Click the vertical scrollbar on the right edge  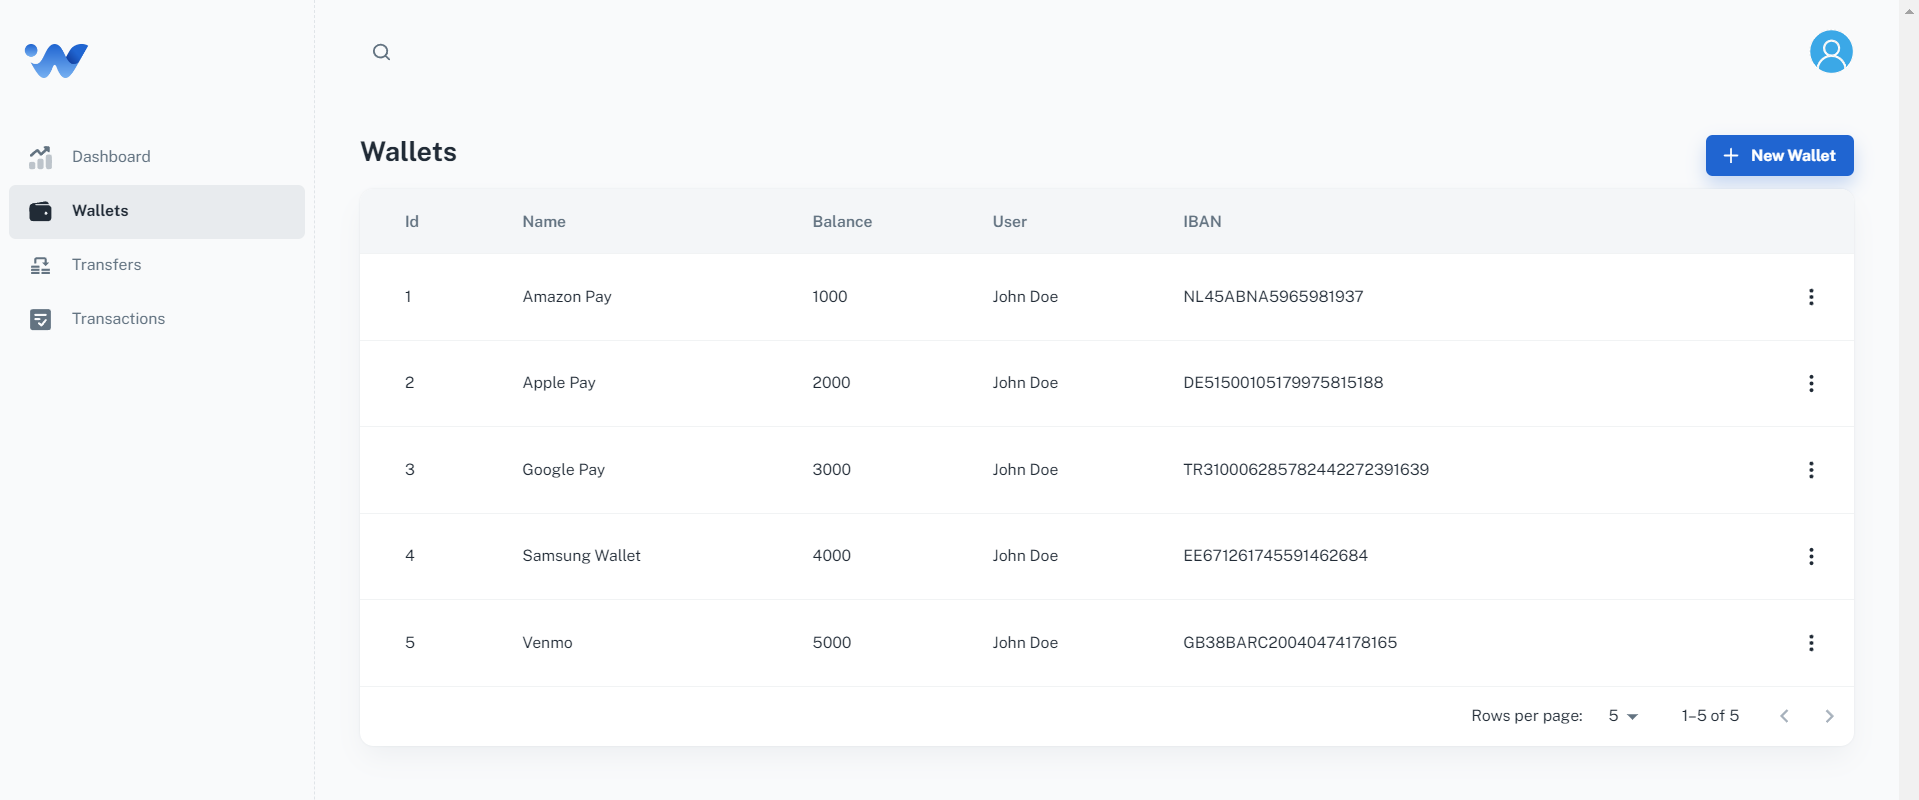pyautogui.click(x=1909, y=400)
